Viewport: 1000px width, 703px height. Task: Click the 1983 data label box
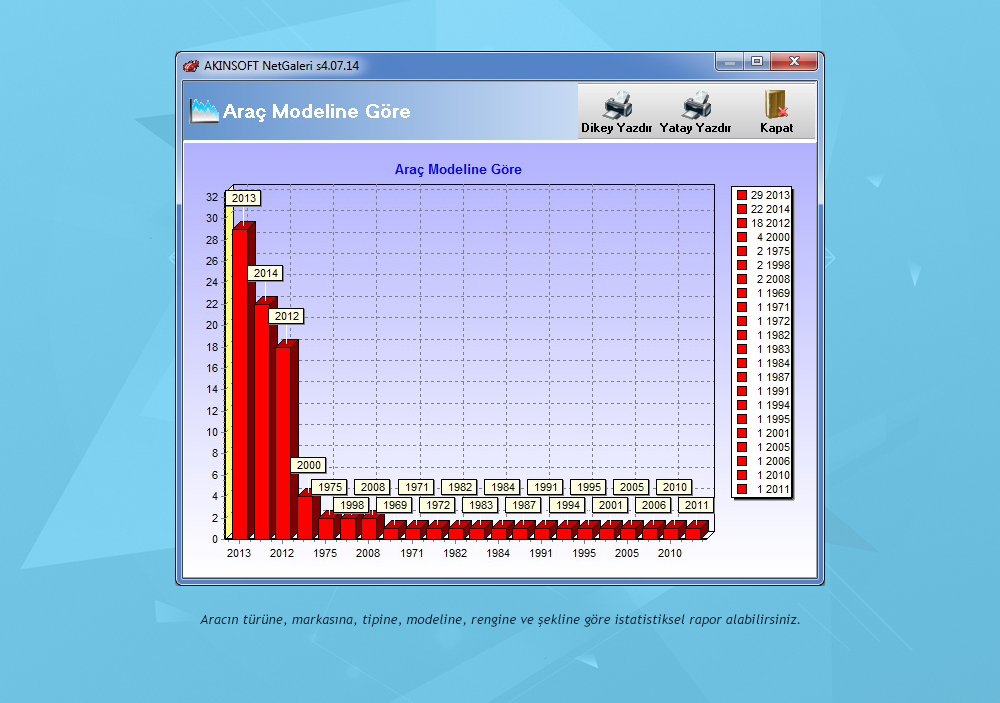[x=481, y=505]
